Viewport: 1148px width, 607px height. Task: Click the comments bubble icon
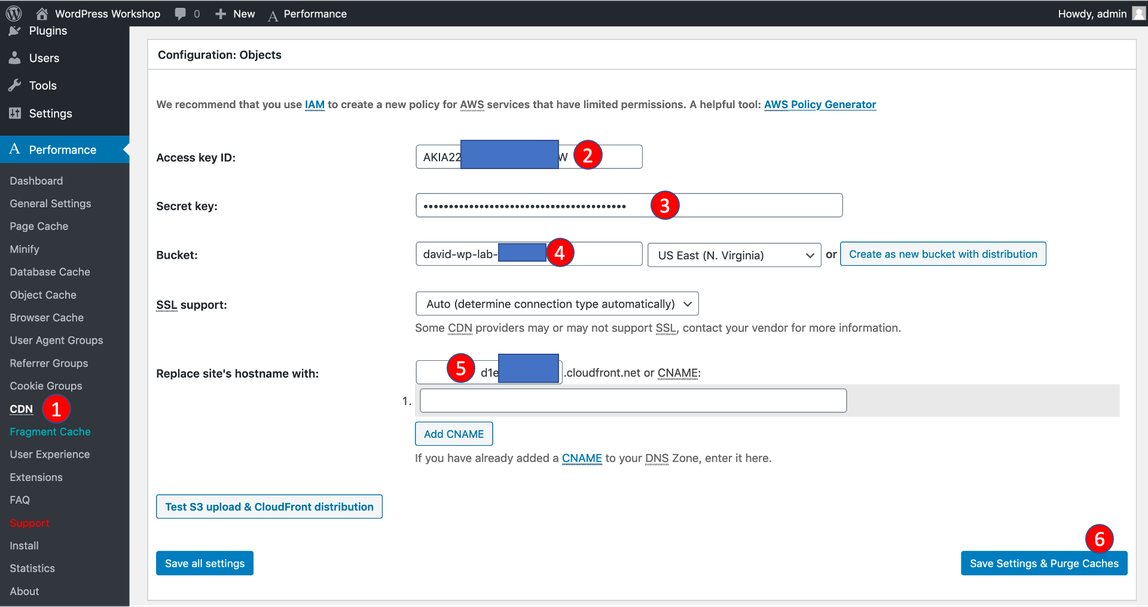click(x=180, y=14)
